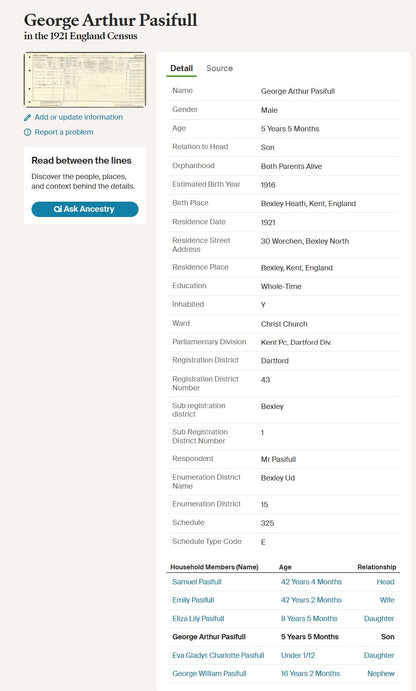Click the info icon beside Report a problem
This screenshot has width=416, height=691.
click(27, 132)
